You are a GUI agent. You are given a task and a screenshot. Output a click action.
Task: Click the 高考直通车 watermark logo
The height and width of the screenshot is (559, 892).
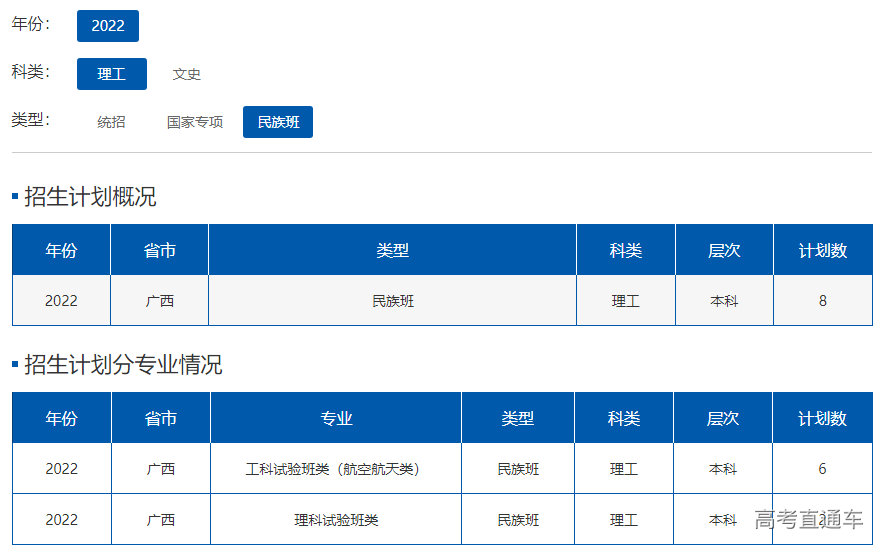(x=808, y=519)
